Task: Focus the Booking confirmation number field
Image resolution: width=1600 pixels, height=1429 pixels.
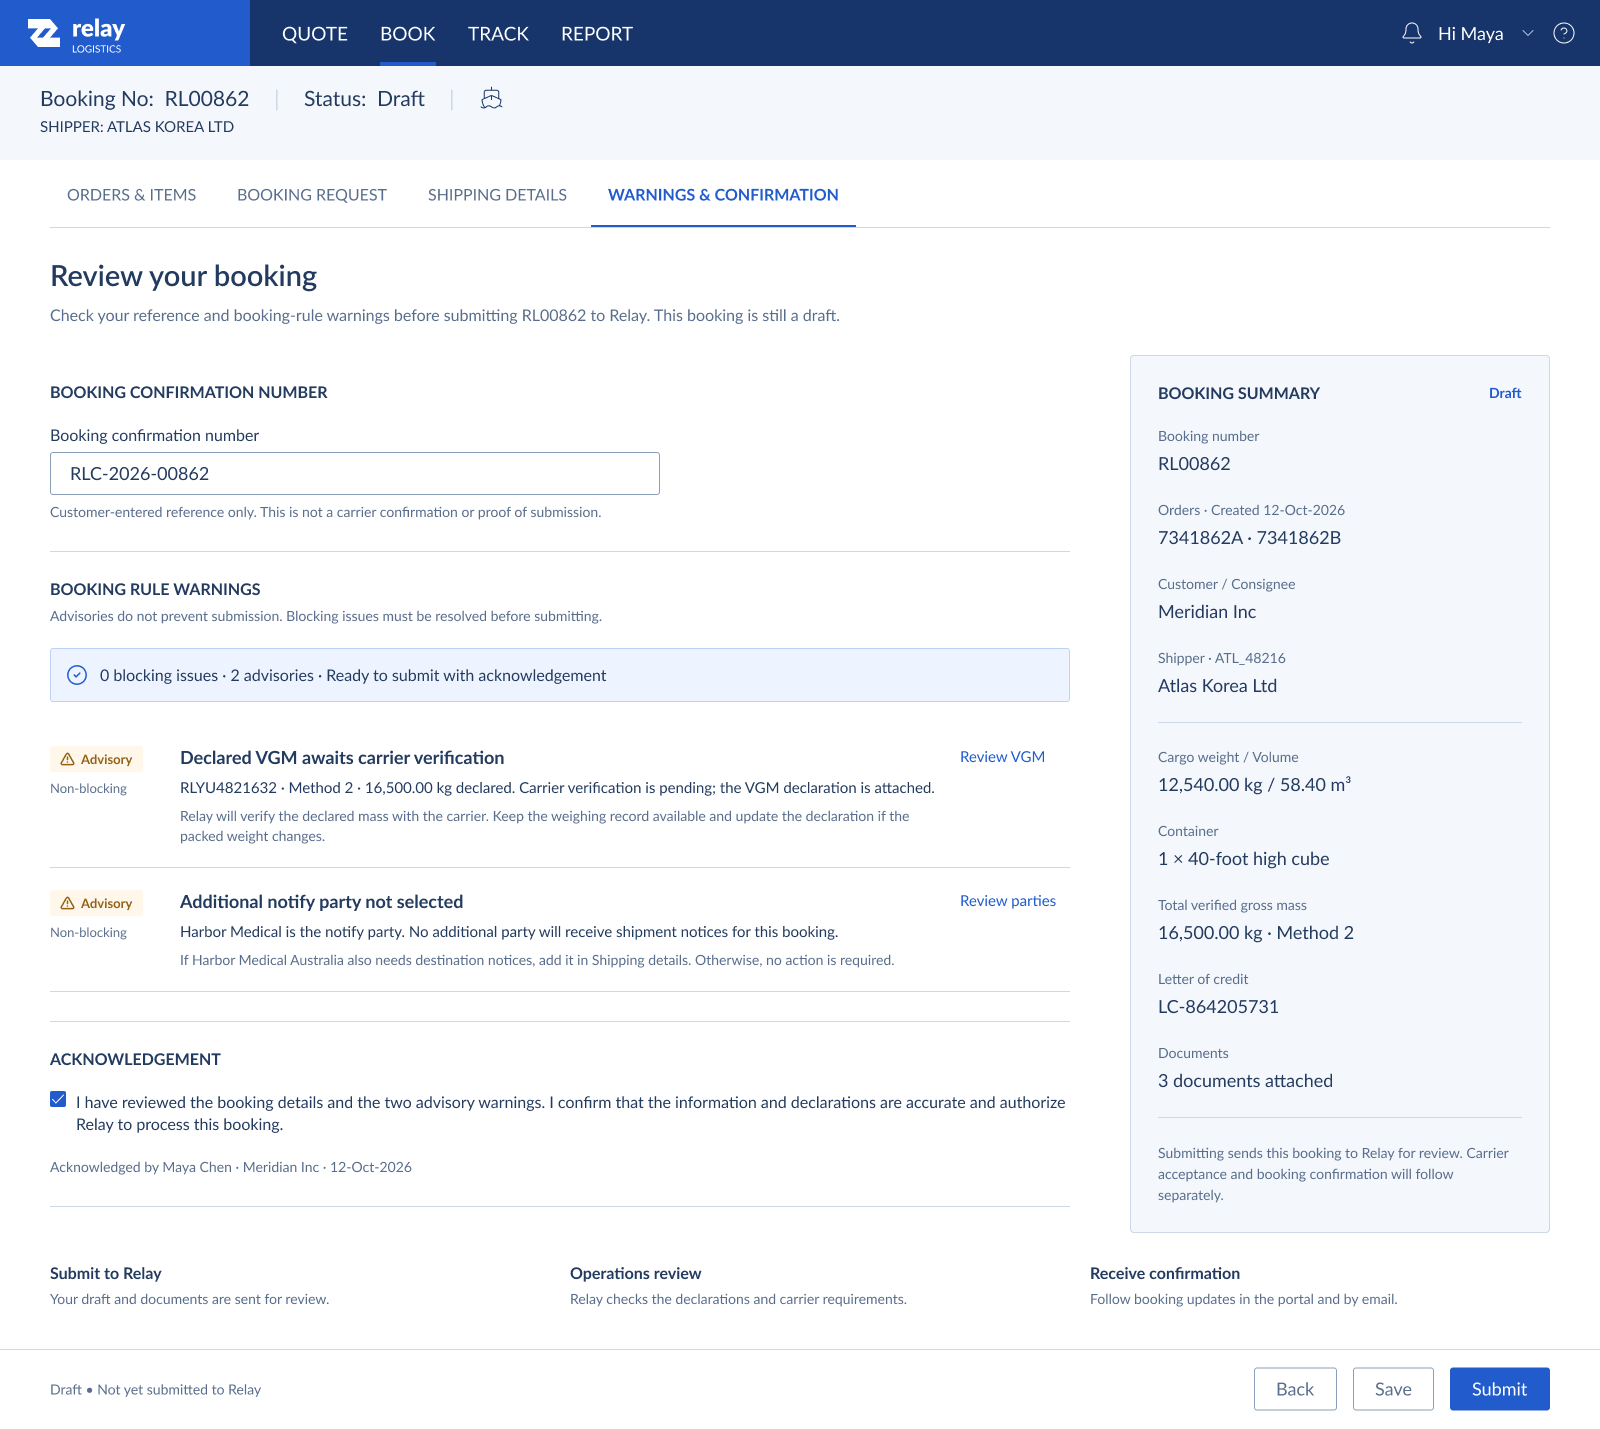Action: (355, 473)
